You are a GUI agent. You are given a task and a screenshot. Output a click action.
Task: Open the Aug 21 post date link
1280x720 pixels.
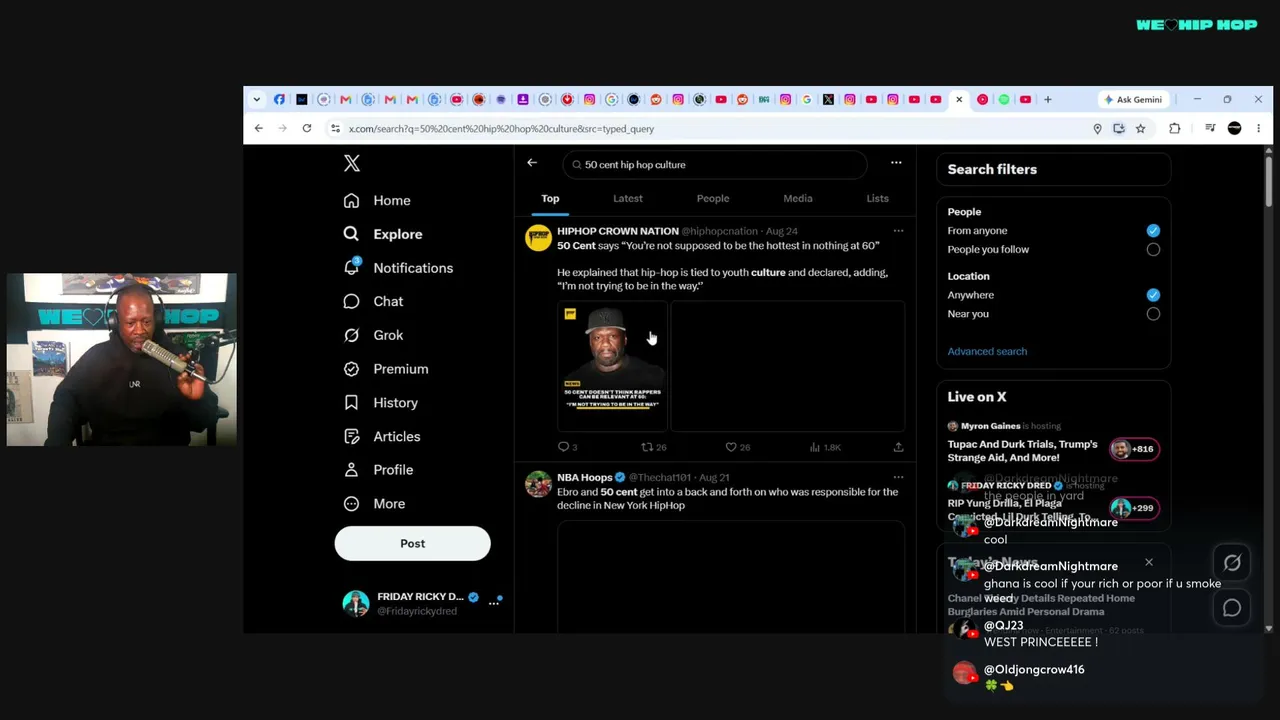point(714,478)
